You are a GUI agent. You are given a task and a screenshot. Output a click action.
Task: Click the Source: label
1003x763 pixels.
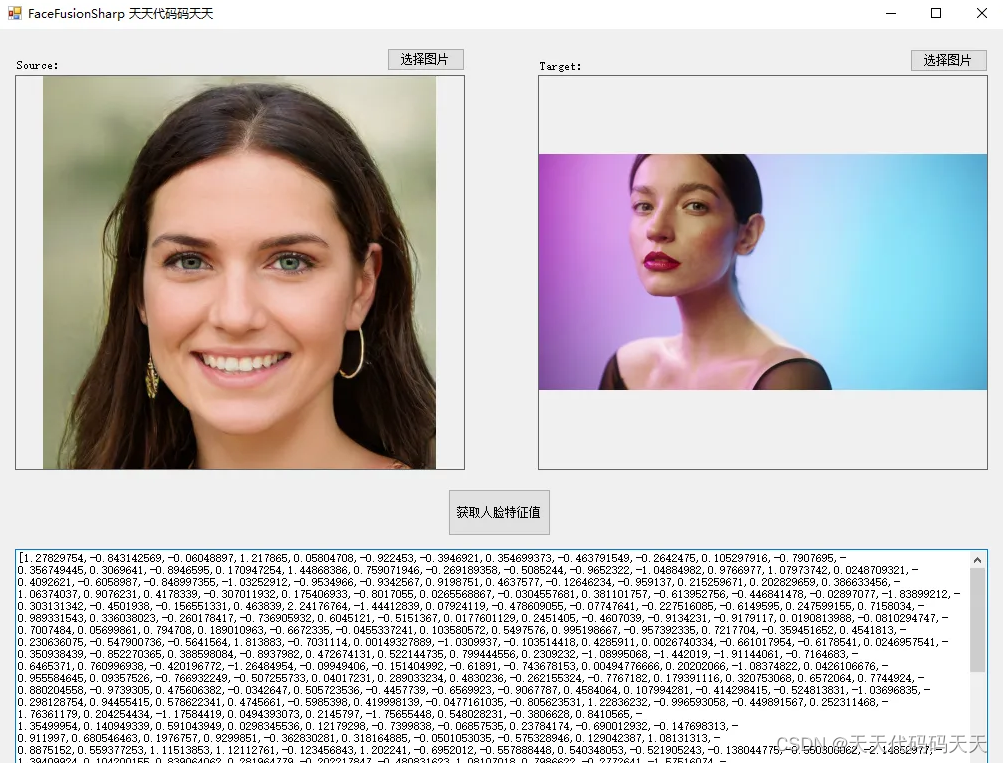pyautogui.click(x=36, y=65)
